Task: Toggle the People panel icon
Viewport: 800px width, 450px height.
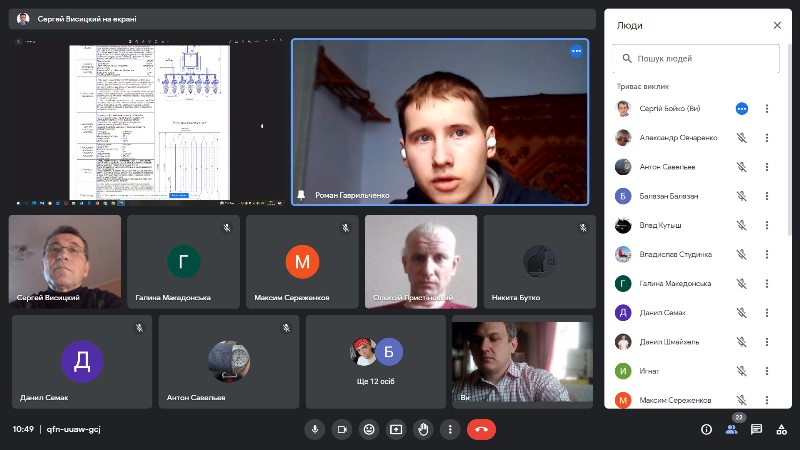Action: pos(732,429)
